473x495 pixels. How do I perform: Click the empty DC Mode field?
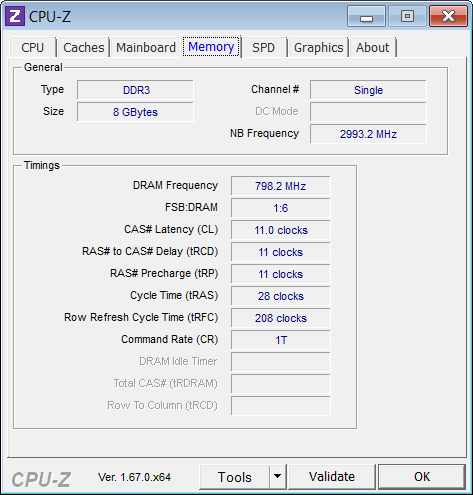click(368, 112)
